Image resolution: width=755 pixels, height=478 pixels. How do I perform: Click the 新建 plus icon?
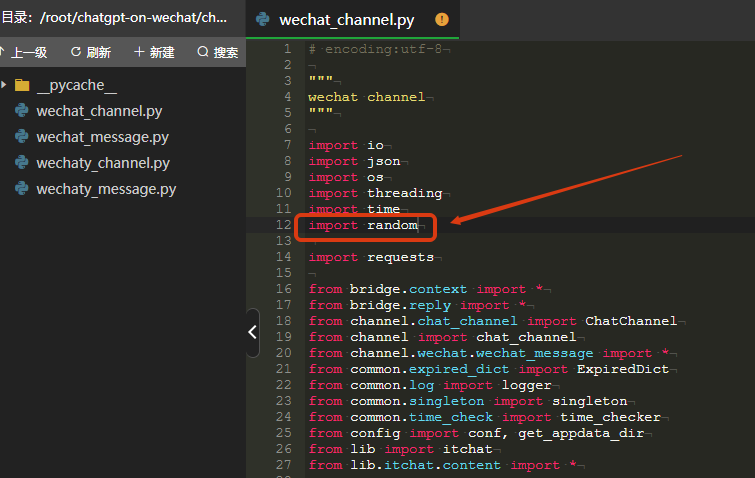[x=139, y=52]
